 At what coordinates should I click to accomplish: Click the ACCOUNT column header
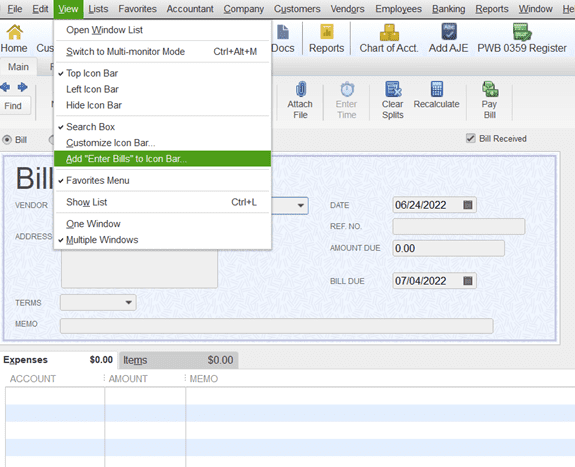33,379
